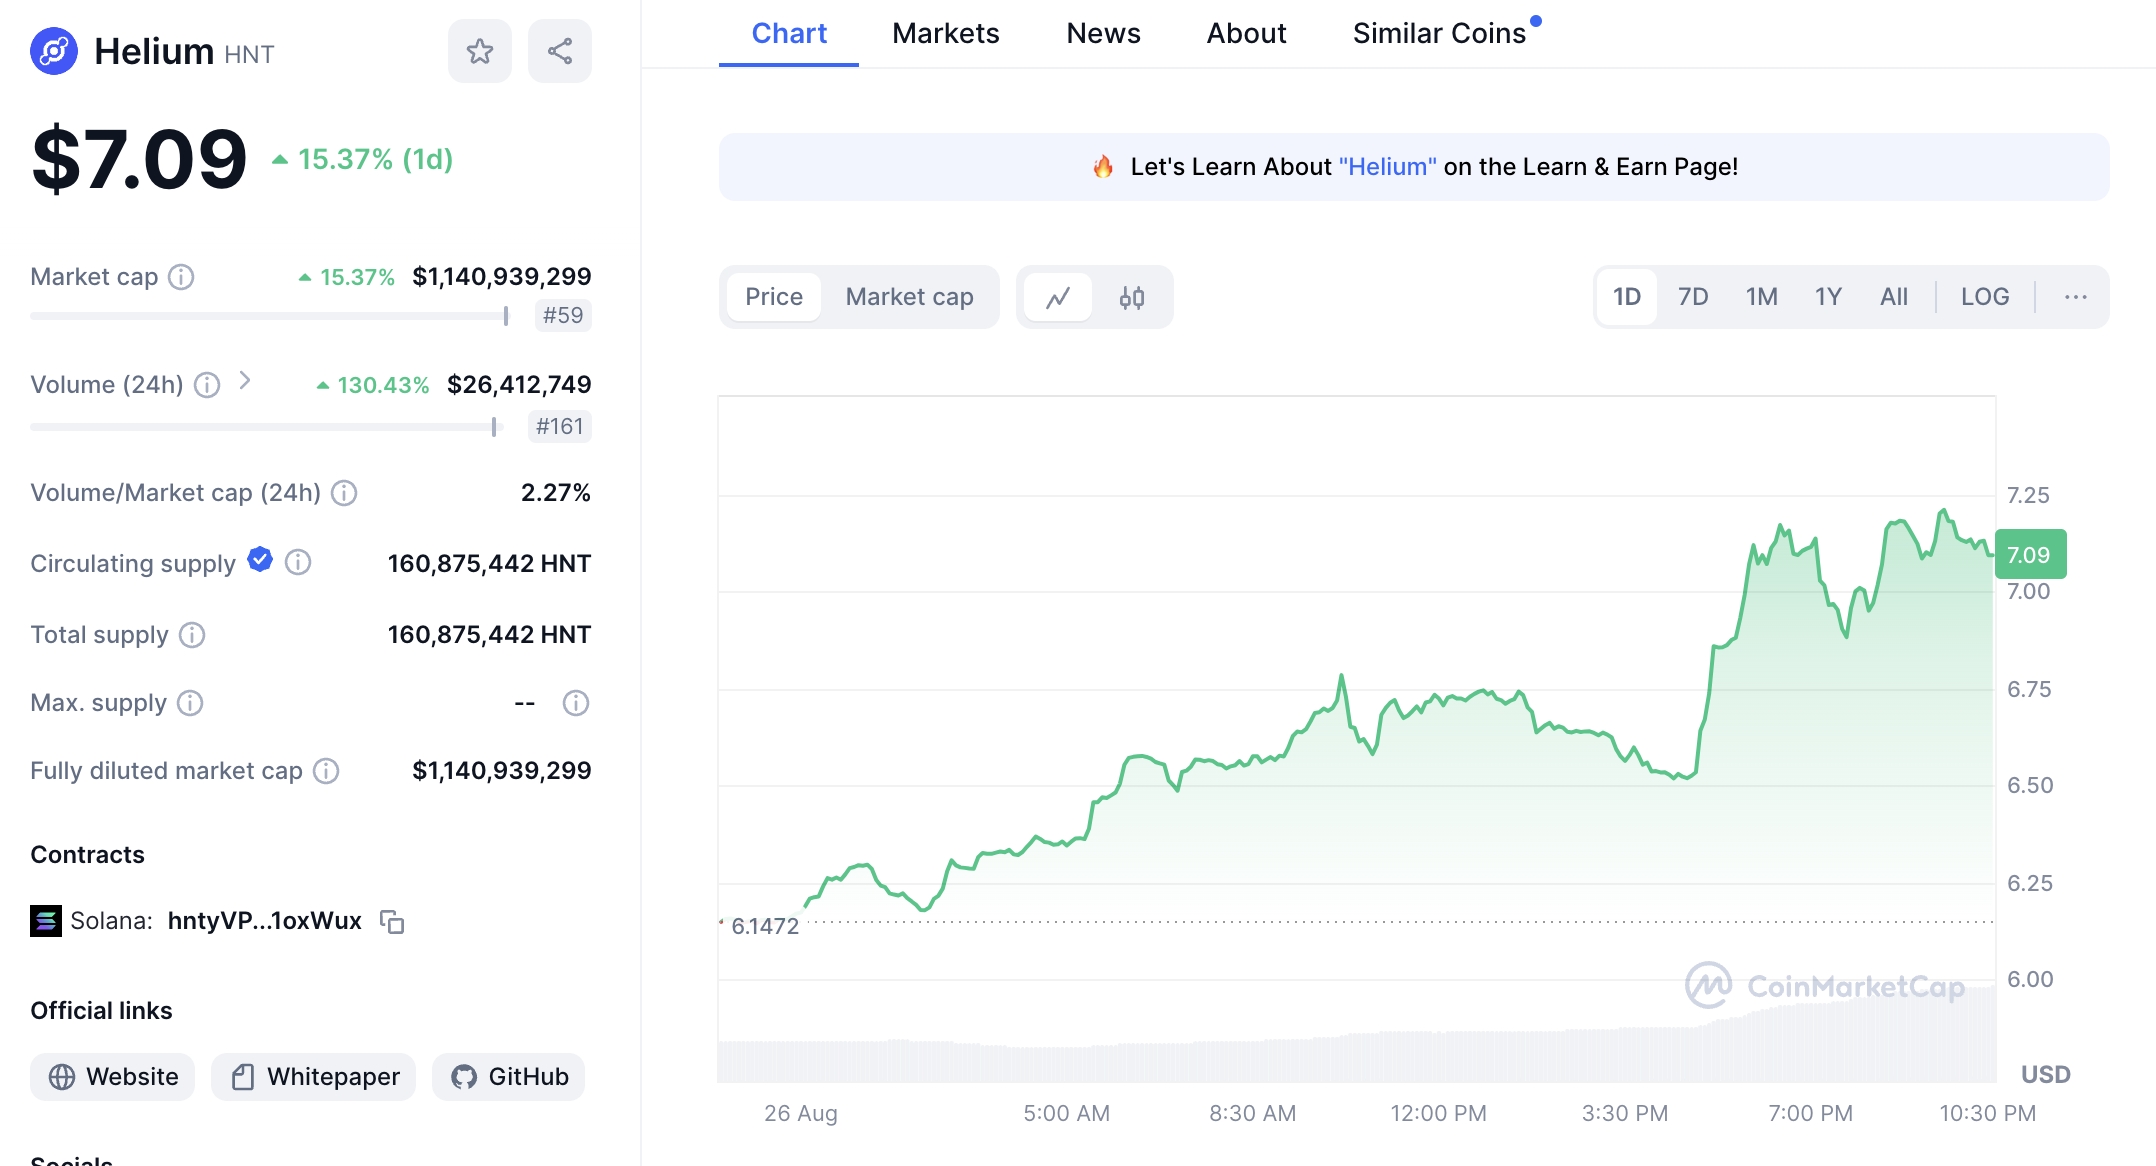The height and width of the screenshot is (1166, 2156).
Task: Select Market cap chart mode
Action: [909, 297]
